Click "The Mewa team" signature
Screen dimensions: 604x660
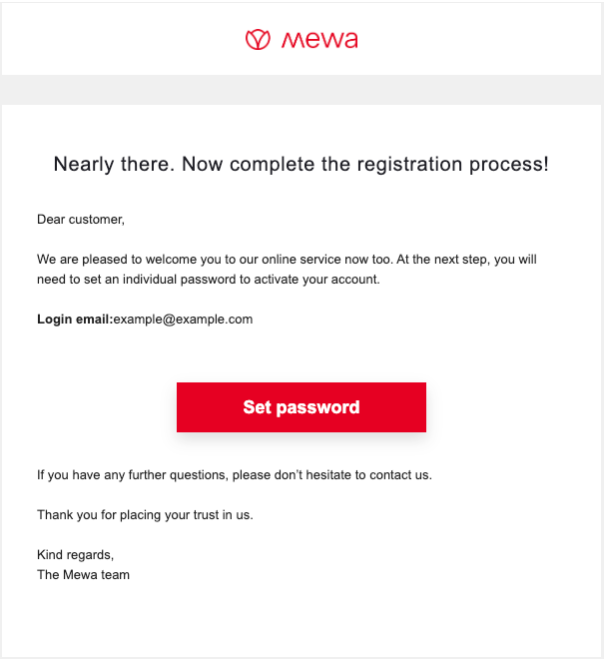click(83, 575)
